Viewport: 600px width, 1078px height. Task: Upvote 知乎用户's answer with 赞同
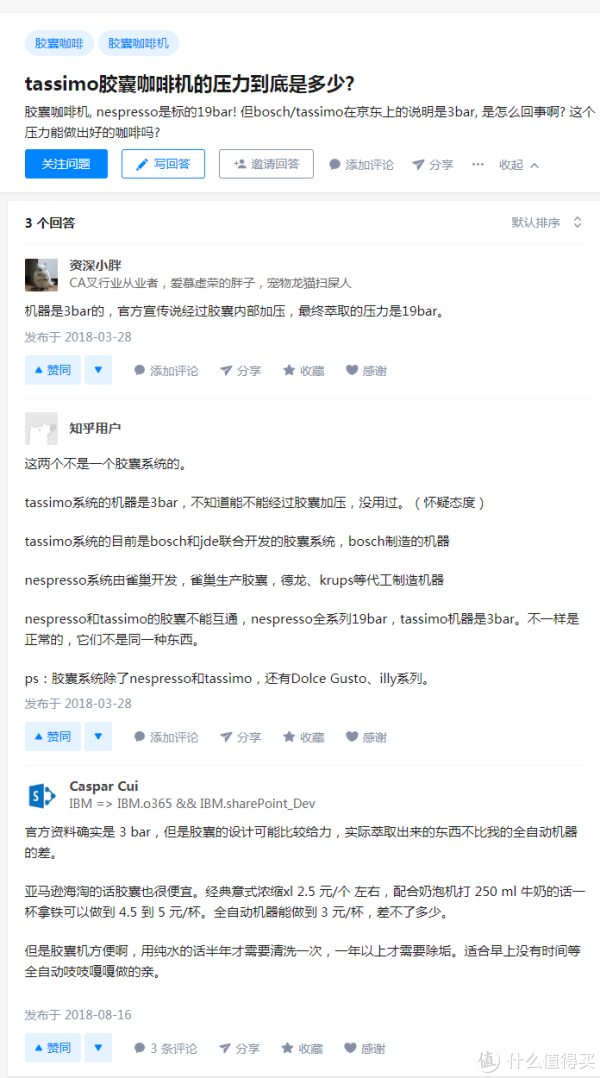(x=53, y=736)
